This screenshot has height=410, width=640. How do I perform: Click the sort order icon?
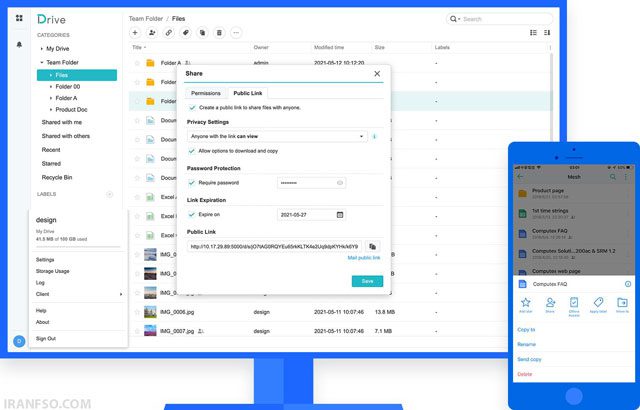[547, 33]
